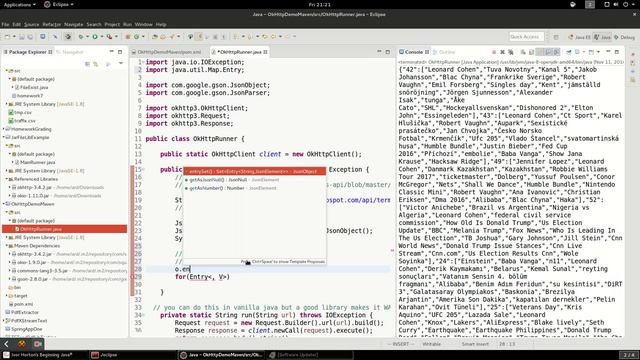Toggle Scroll Lock in Console toolbar

pyautogui.click(x=531, y=52)
